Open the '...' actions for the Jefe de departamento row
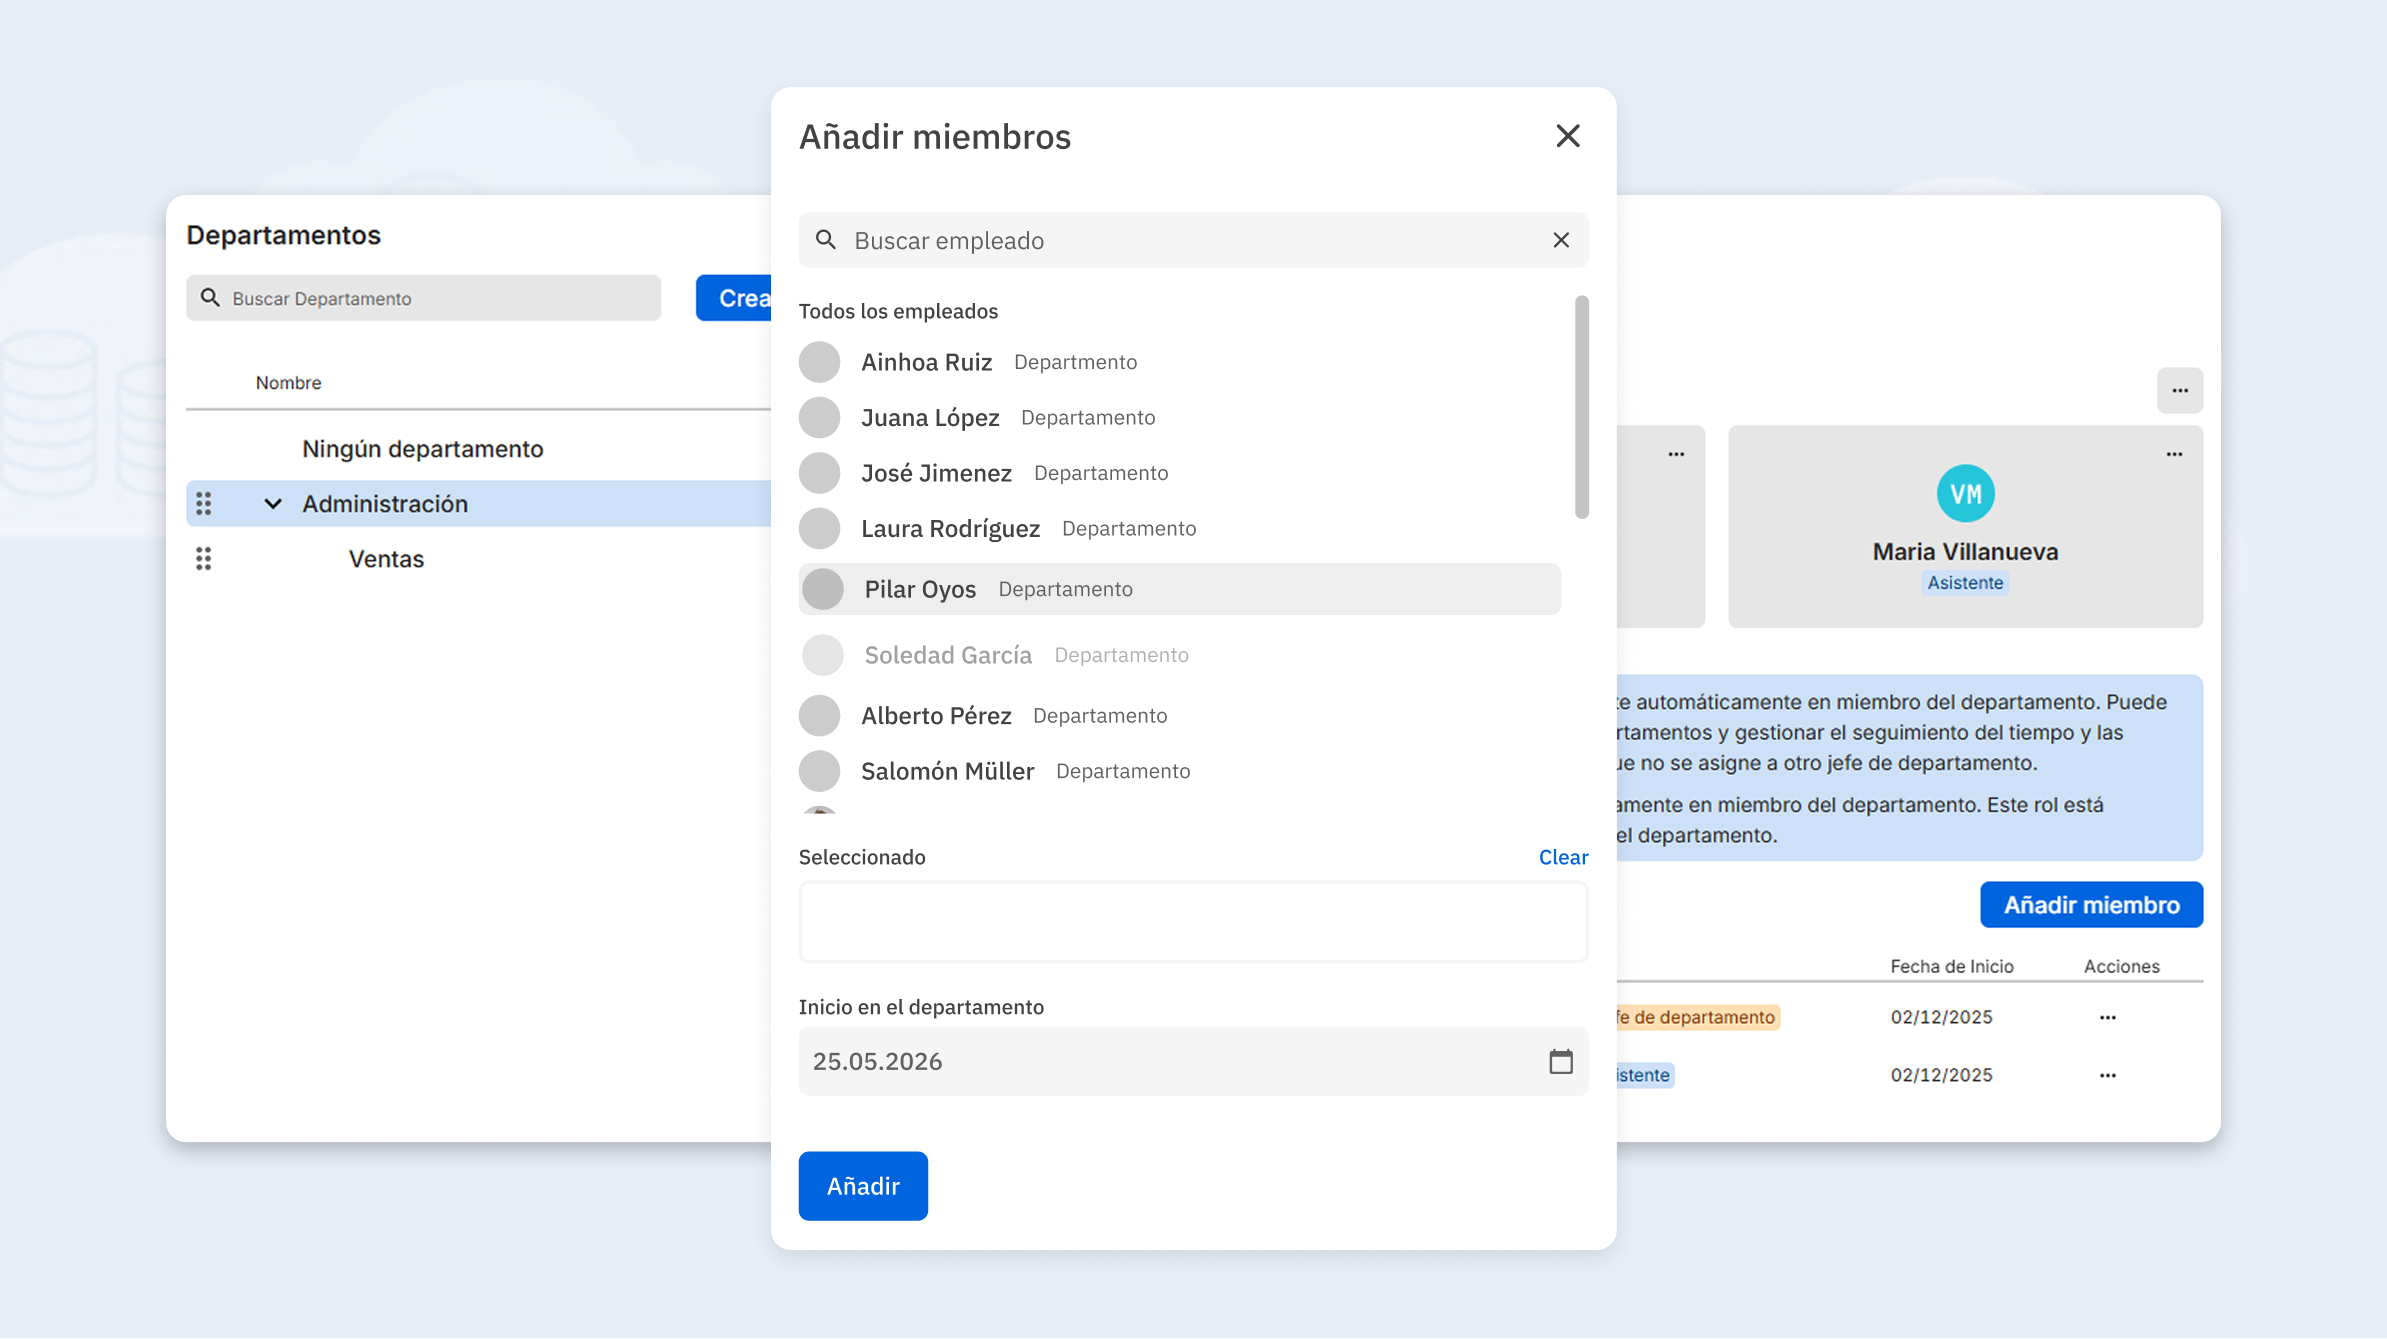 tap(2107, 1017)
